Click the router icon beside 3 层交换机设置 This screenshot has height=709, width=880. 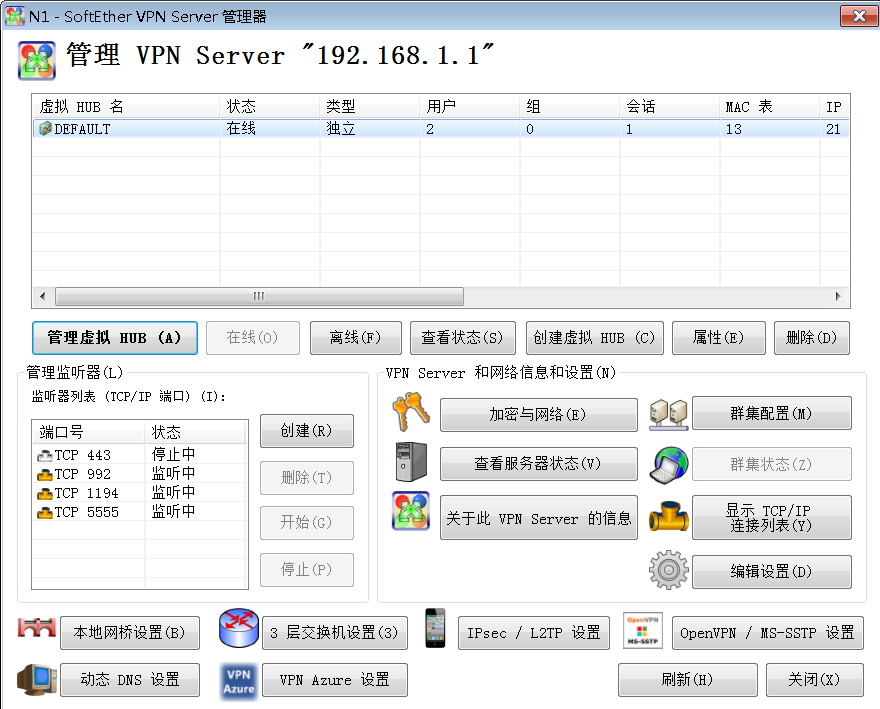click(x=239, y=628)
